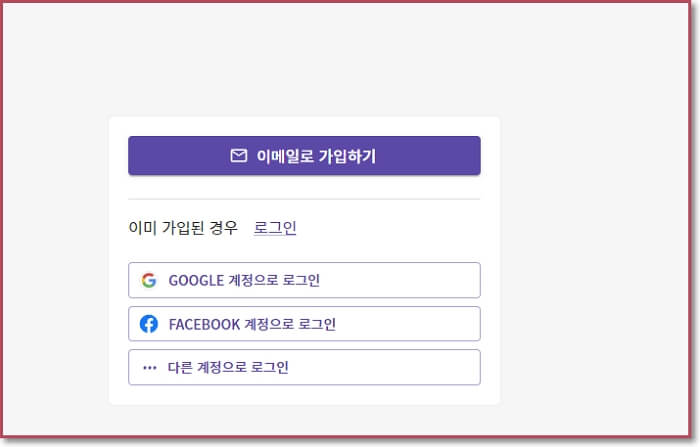Click the Facebook logo icon
The image size is (700, 447).
149,324
